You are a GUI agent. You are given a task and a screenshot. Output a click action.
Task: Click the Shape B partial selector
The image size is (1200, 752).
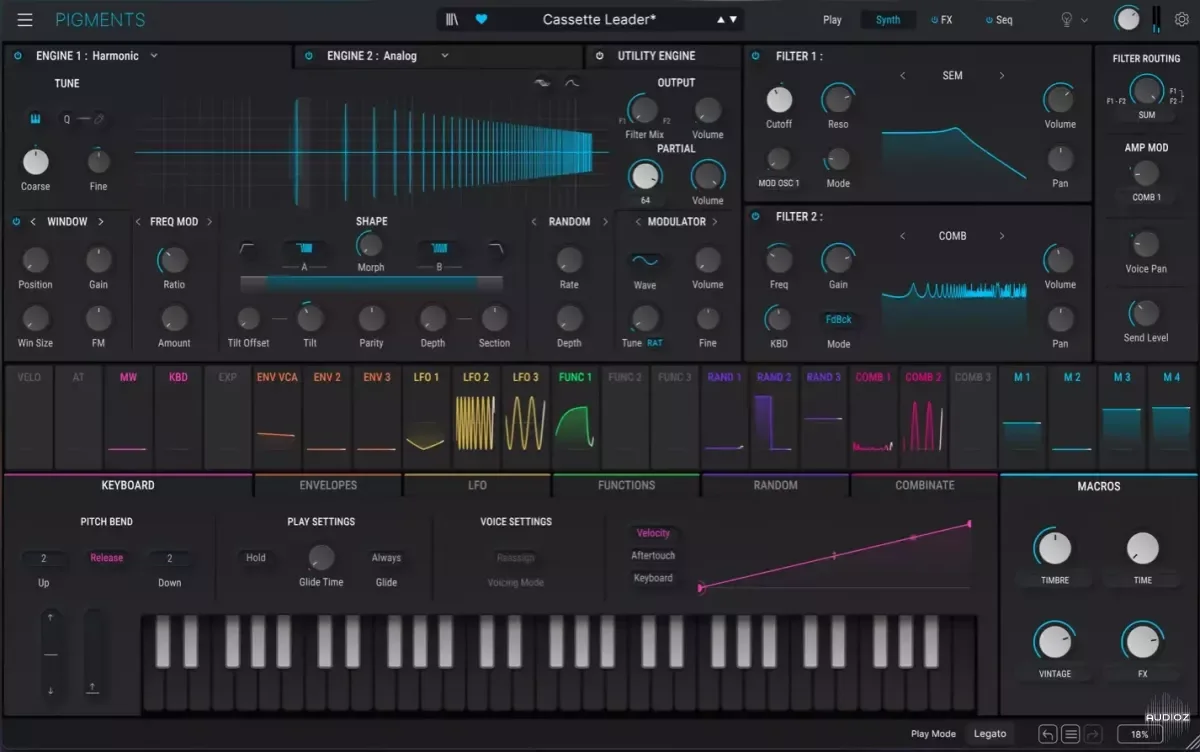(x=439, y=249)
